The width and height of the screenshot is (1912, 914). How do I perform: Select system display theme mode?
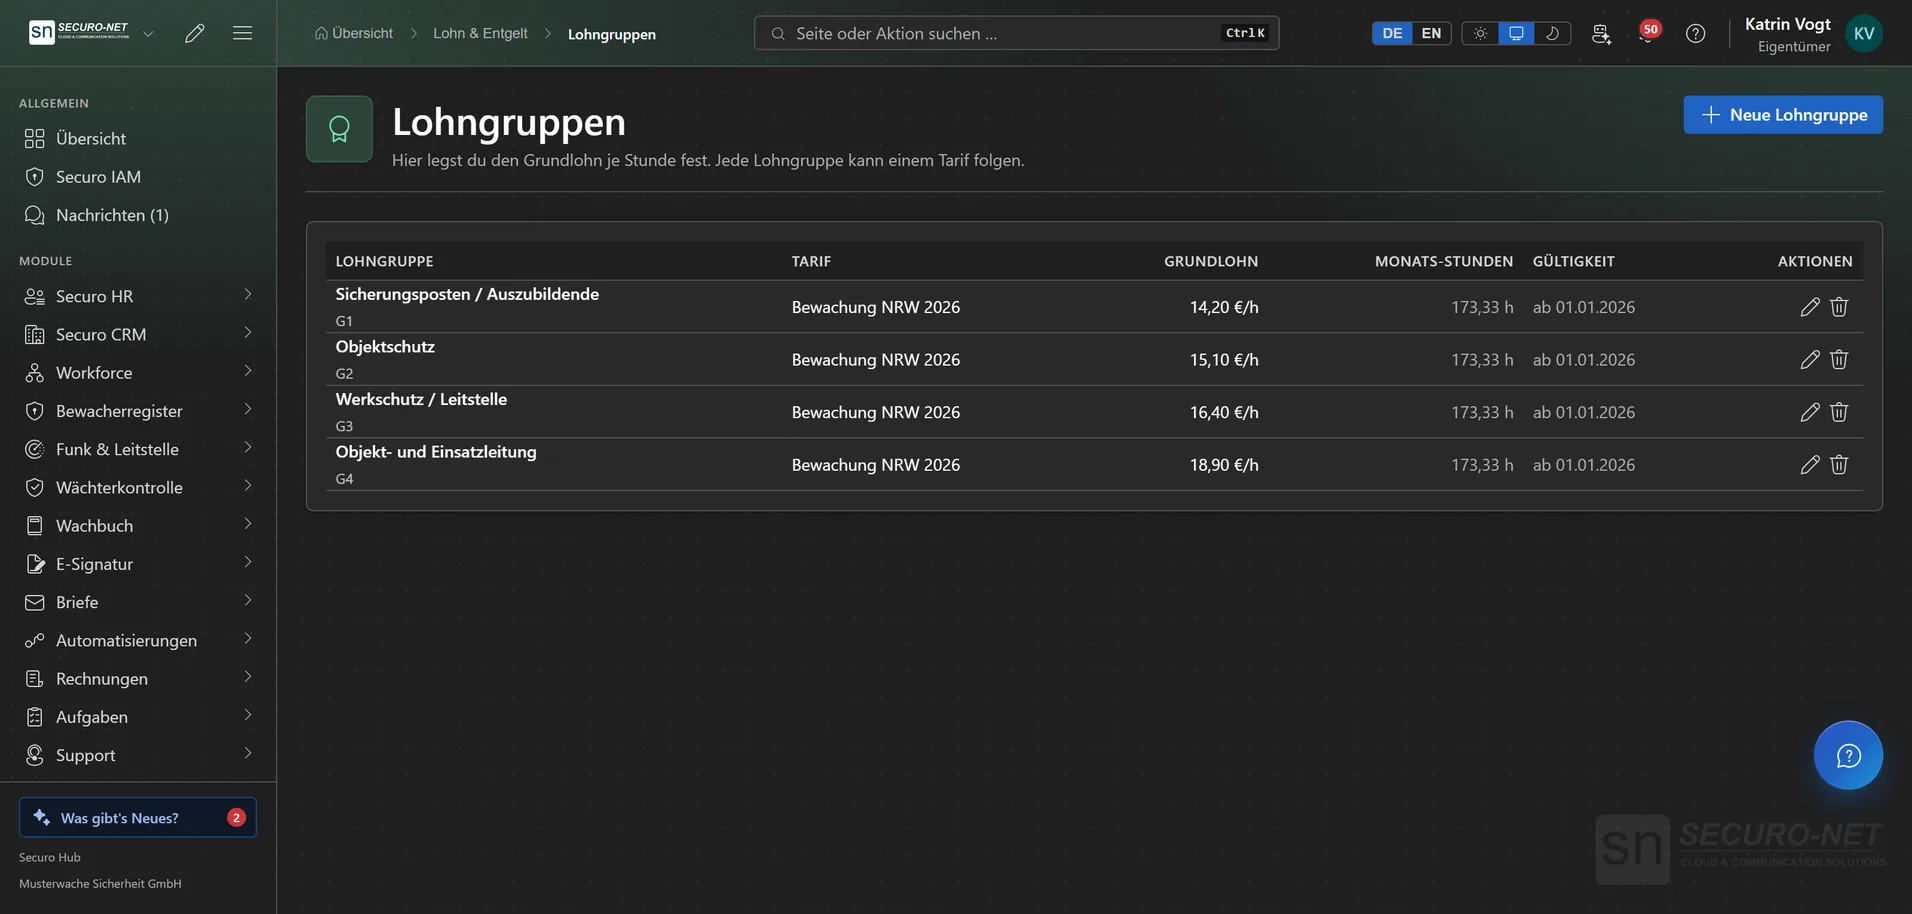pyautogui.click(x=1516, y=33)
